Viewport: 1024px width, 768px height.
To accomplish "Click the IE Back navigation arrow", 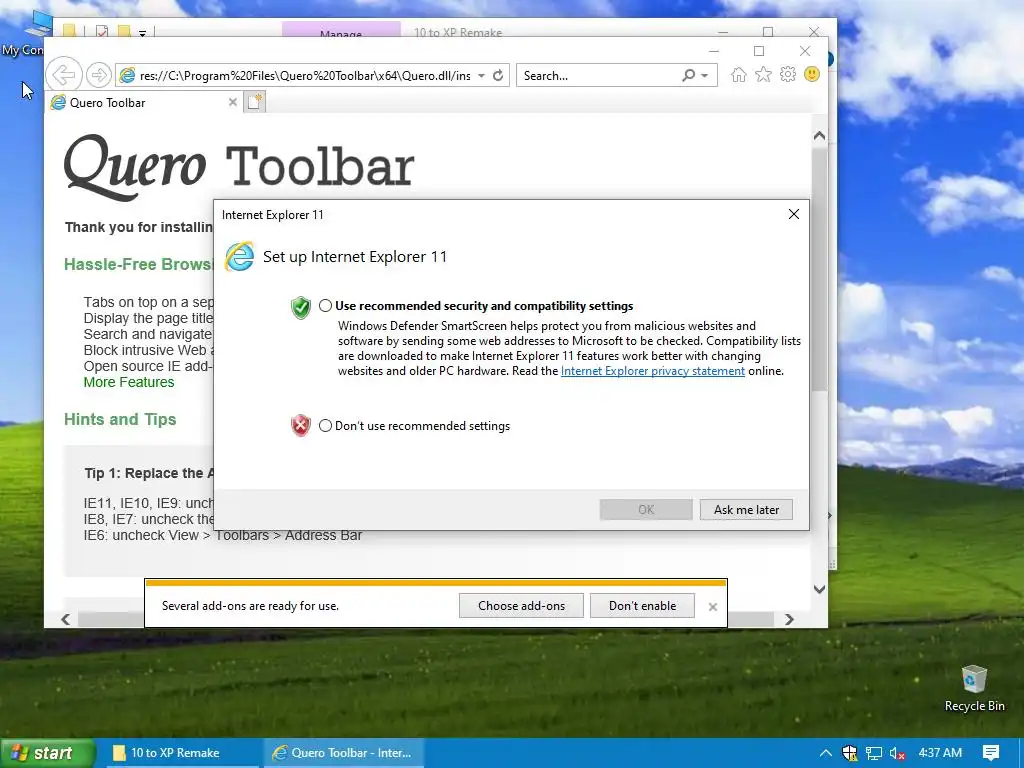I will (64, 75).
